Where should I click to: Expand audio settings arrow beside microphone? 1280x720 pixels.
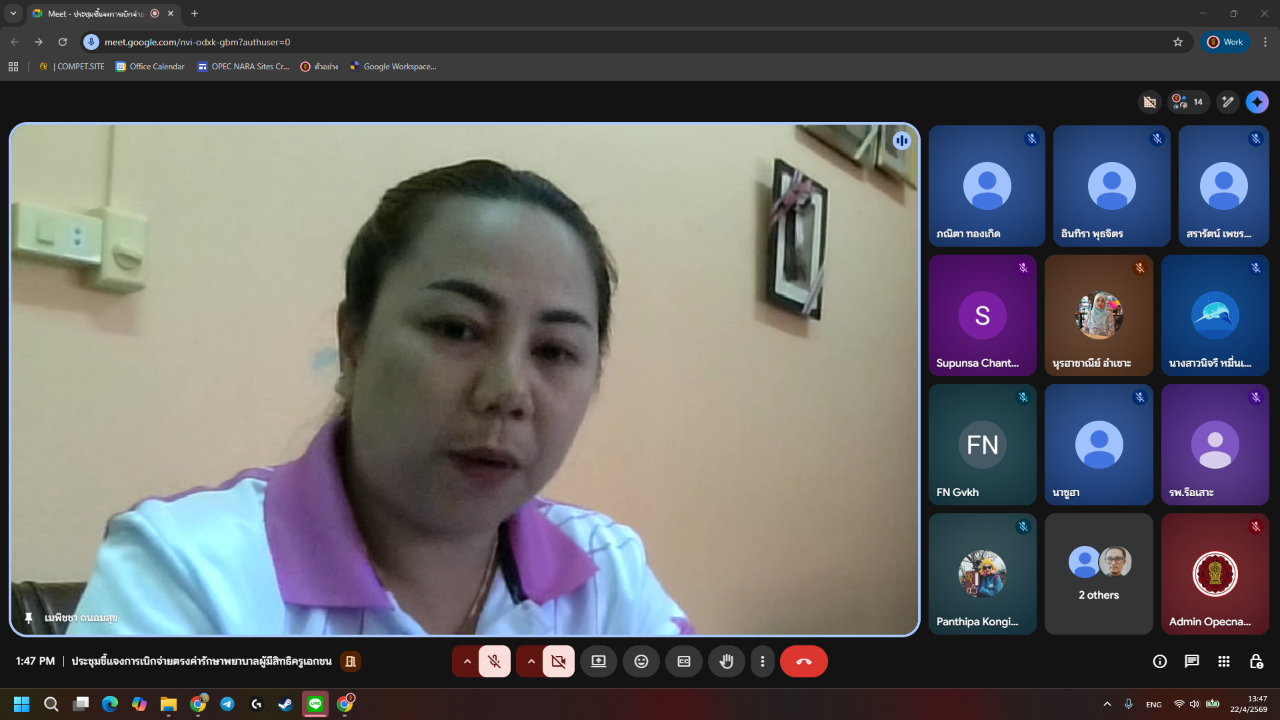tap(467, 661)
